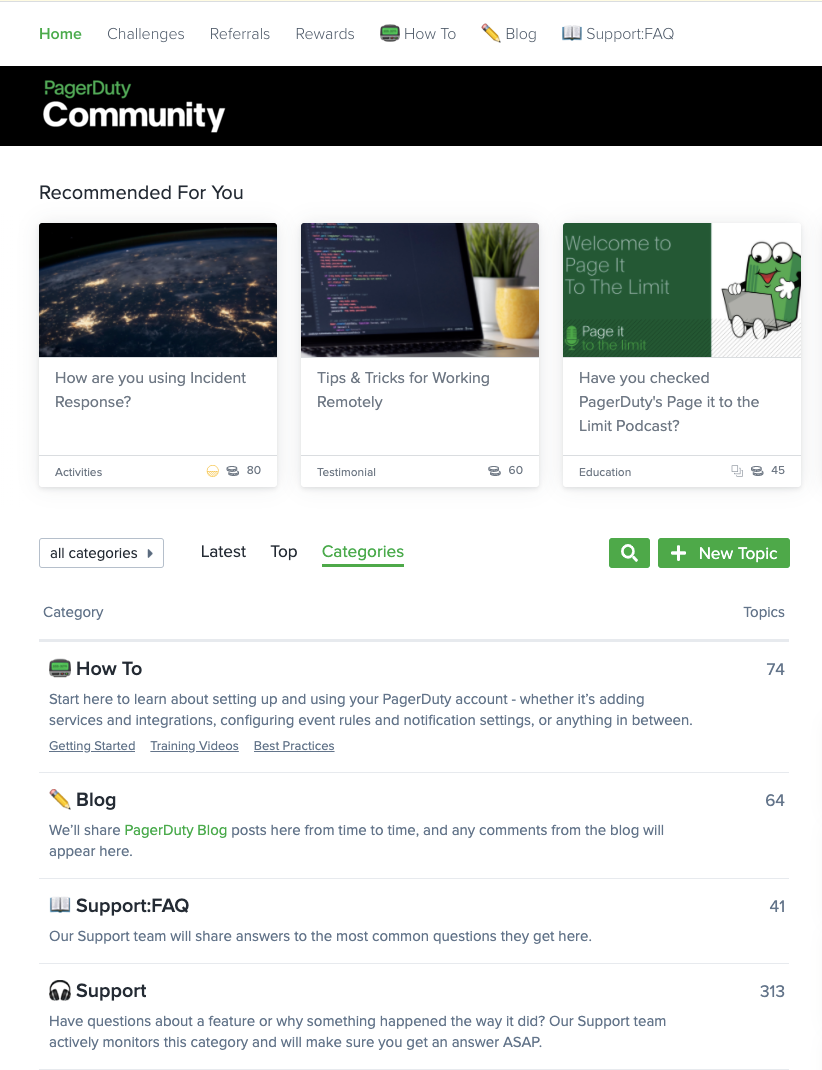Click the coin stack icon on Testimonial card
This screenshot has height=1070, width=822.
pos(494,471)
